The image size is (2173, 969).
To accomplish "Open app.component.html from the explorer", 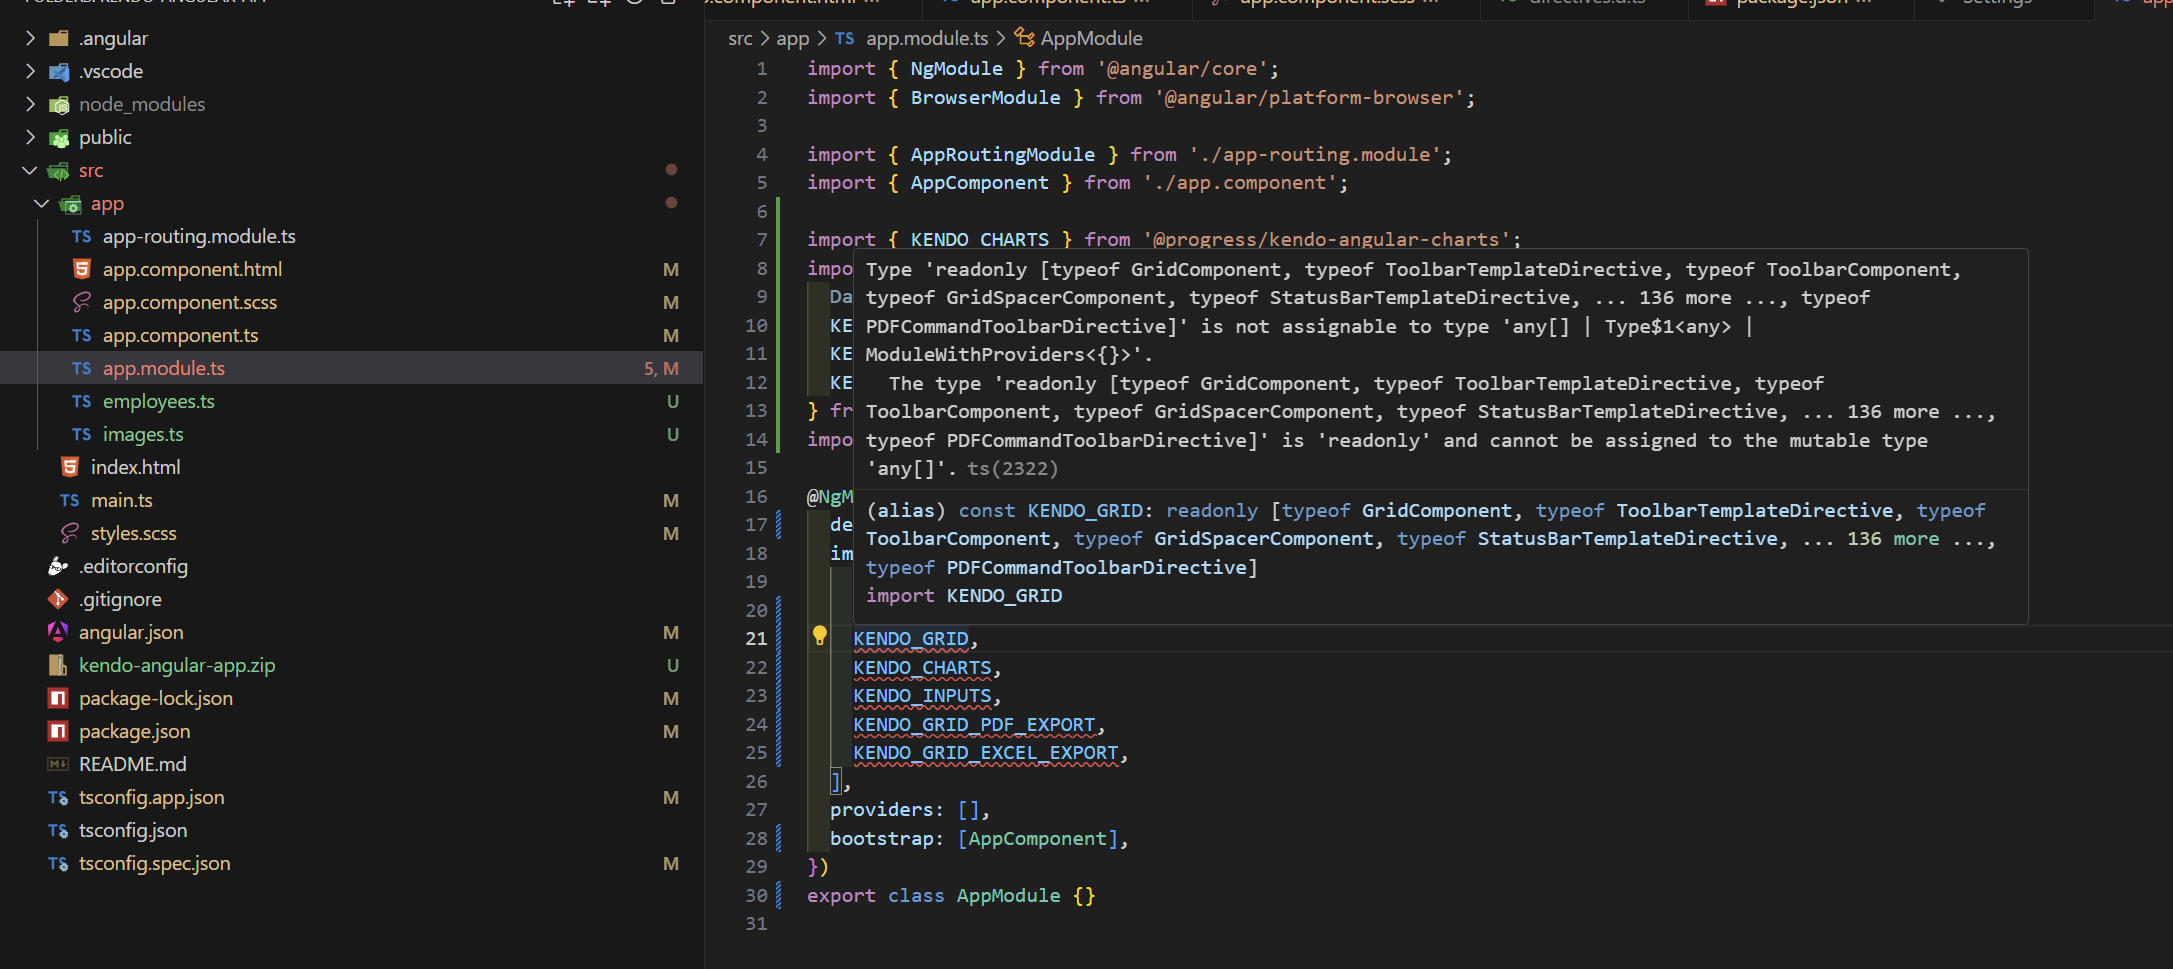I will tap(192, 269).
